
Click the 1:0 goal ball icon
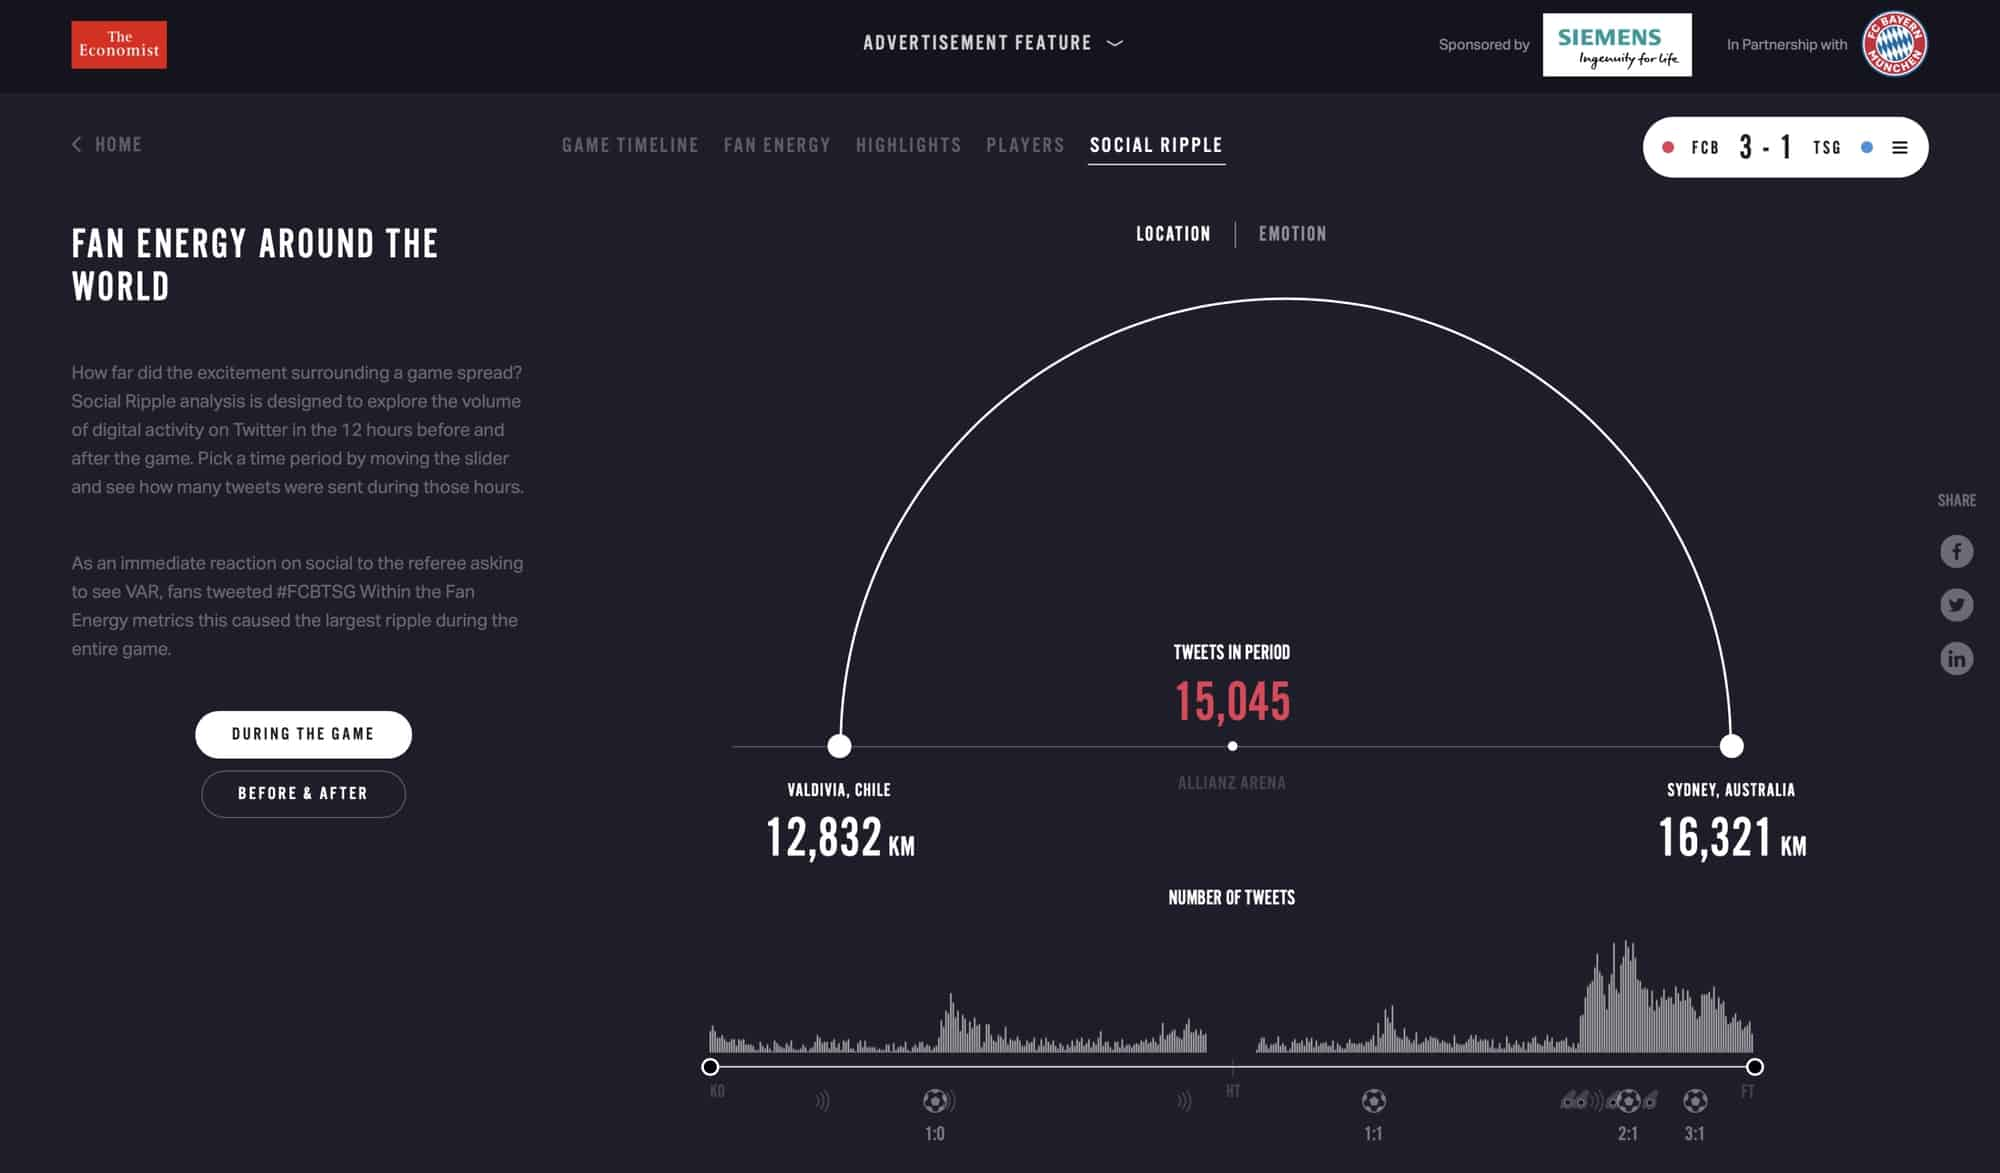pyautogui.click(x=935, y=1101)
